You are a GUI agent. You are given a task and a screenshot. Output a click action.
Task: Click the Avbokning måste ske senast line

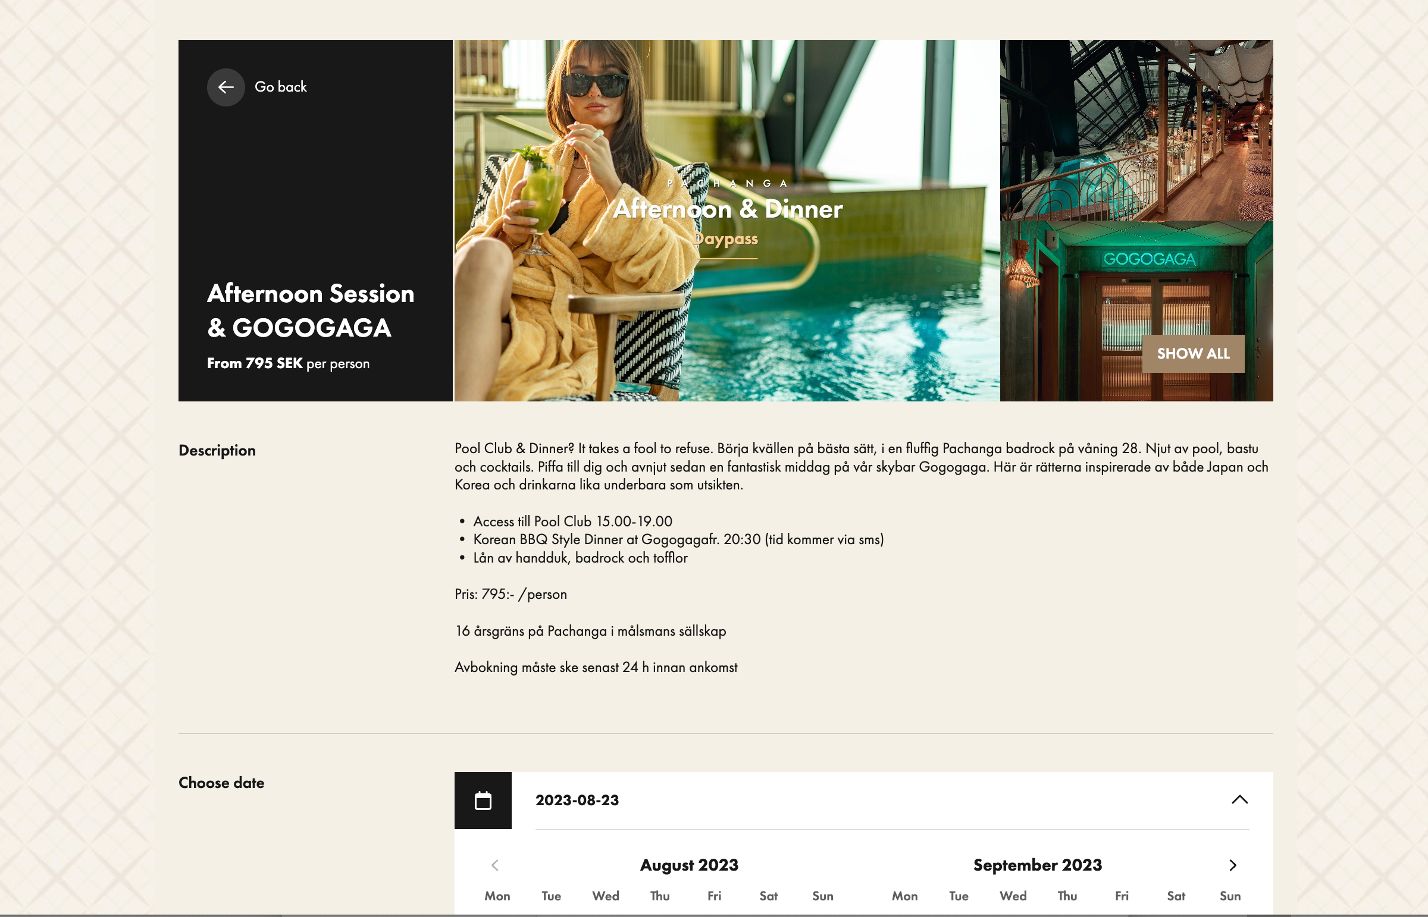coord(596,667)
